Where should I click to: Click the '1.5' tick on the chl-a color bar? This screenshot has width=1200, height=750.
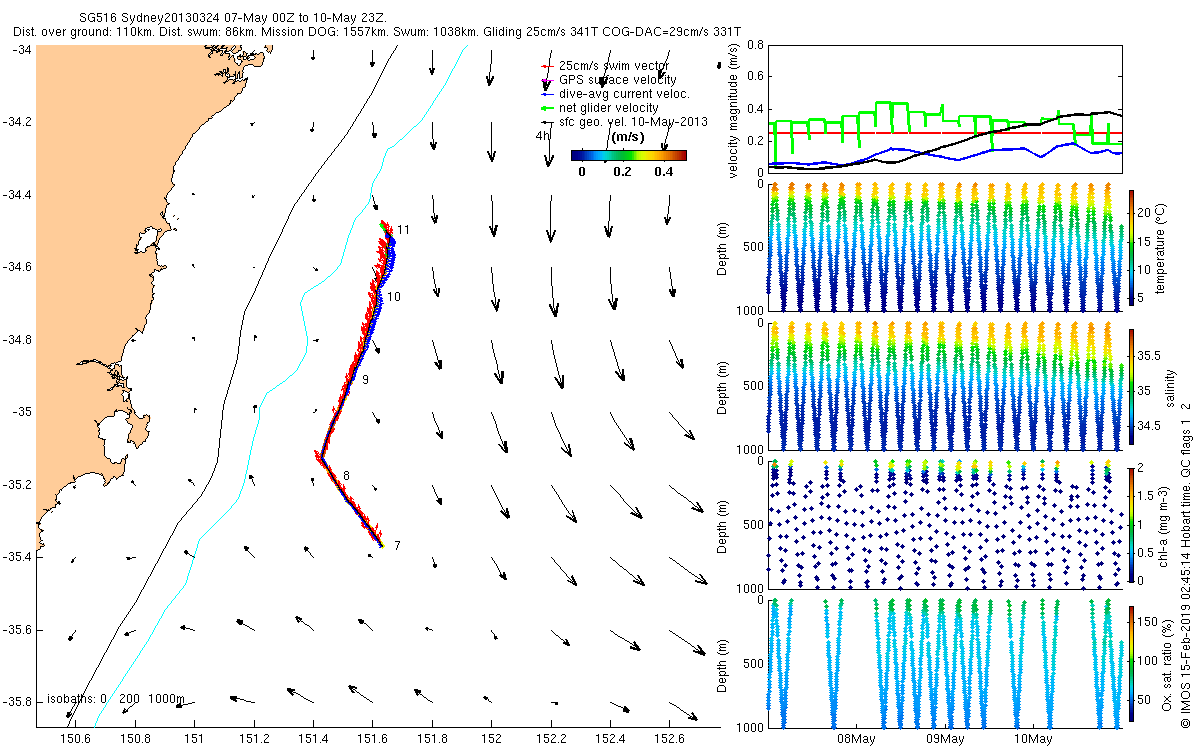(x=1147, y=496)
